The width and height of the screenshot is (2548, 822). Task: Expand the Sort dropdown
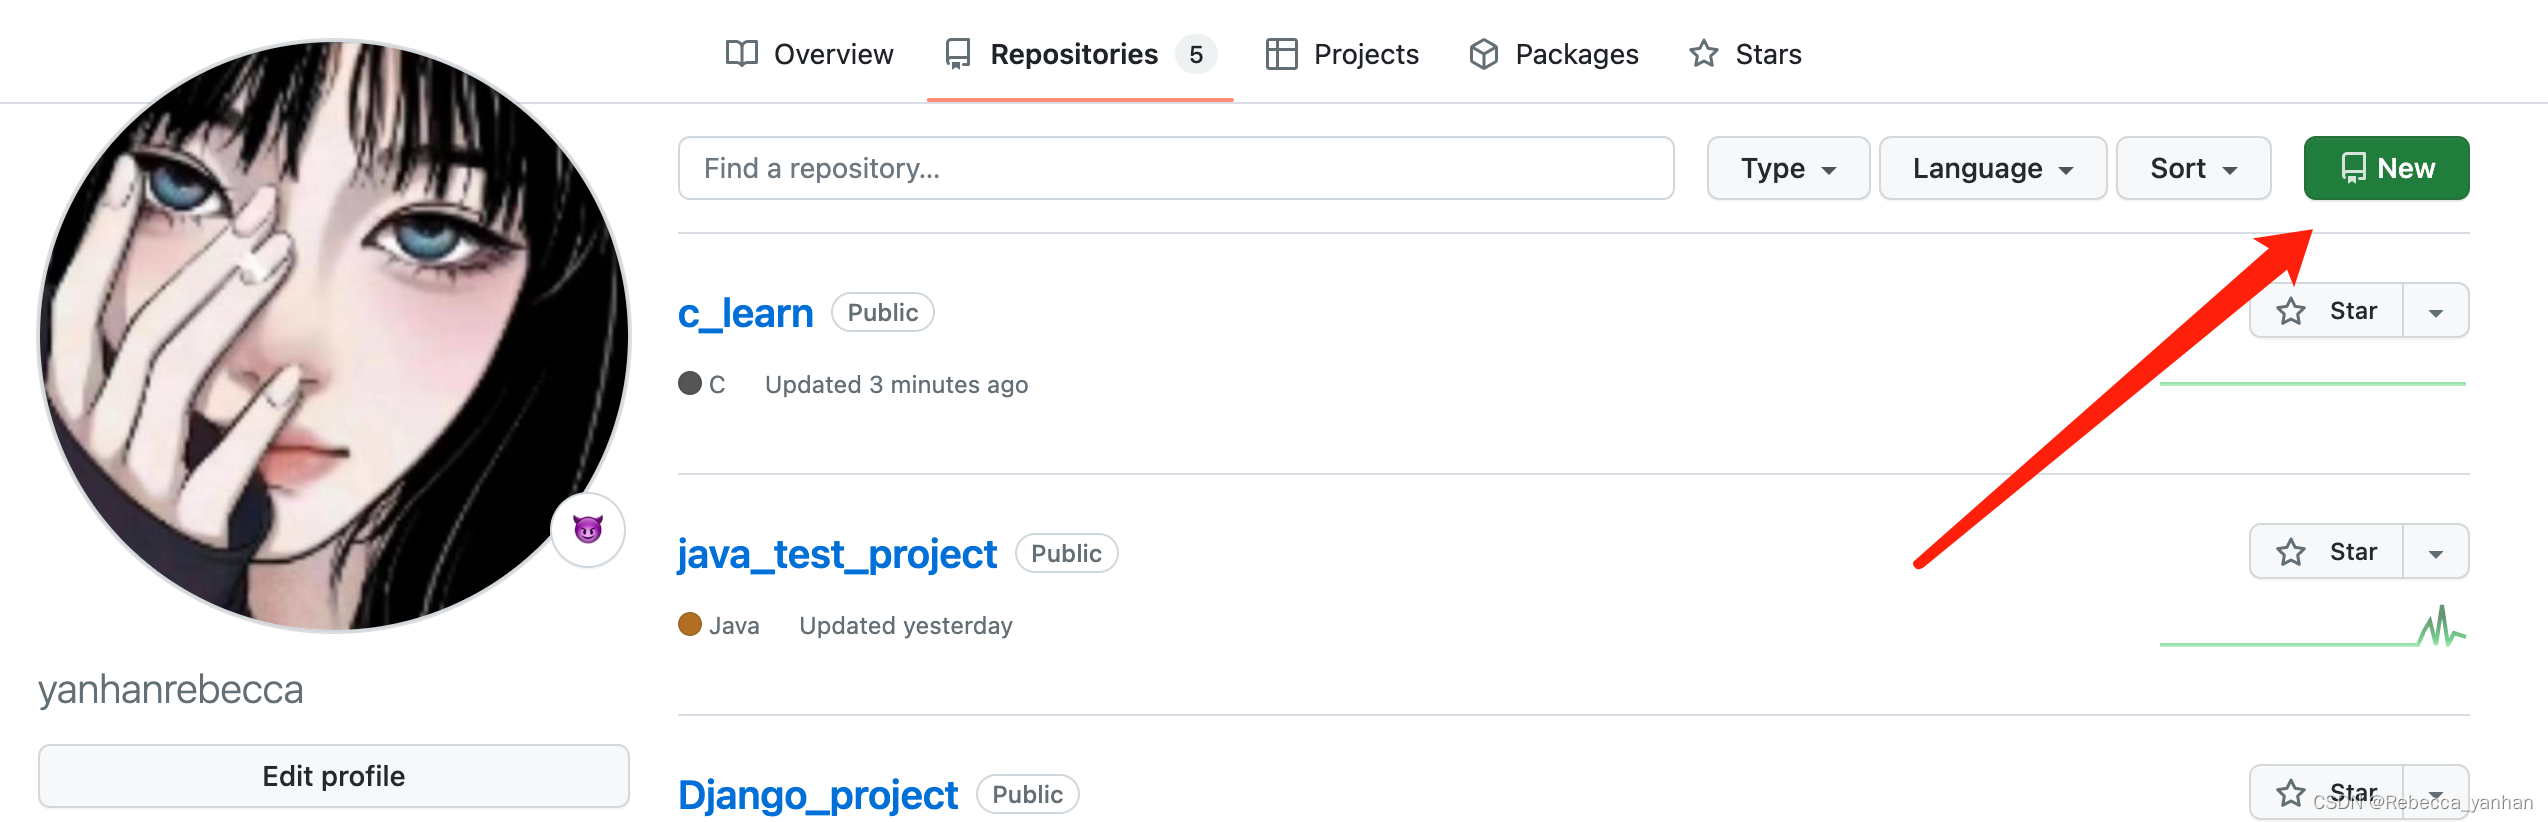(2194, 168)
